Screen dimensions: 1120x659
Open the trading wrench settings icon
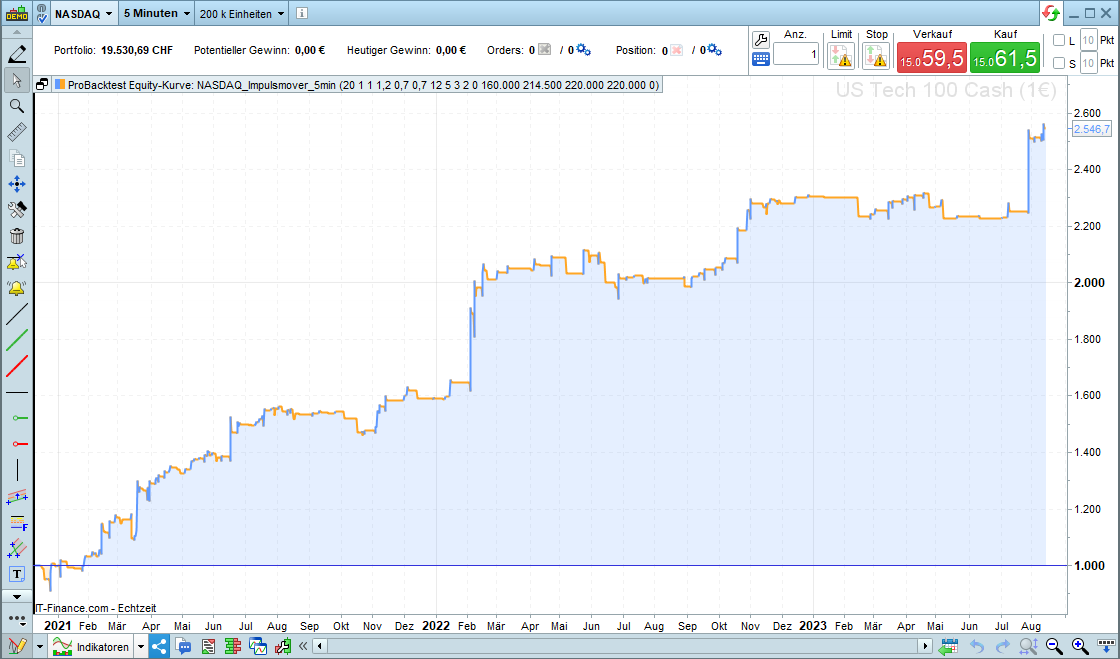click(761, 40)
